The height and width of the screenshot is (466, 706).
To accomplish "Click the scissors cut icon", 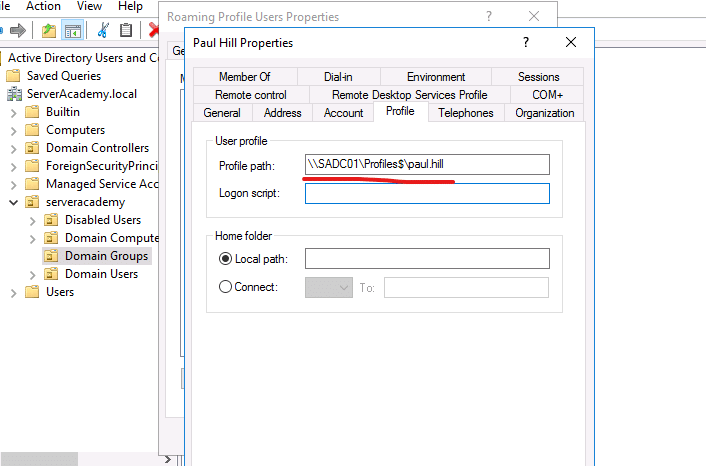I will pyautogui.click(x=102, y=31).
